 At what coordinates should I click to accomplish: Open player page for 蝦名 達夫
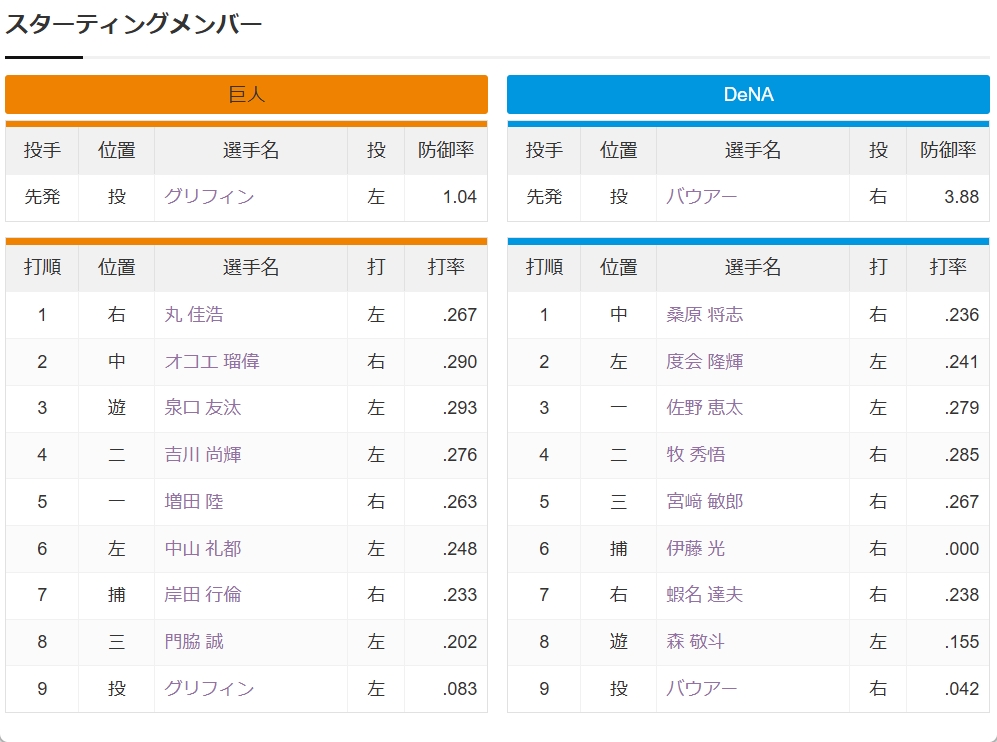click(705, 594)
